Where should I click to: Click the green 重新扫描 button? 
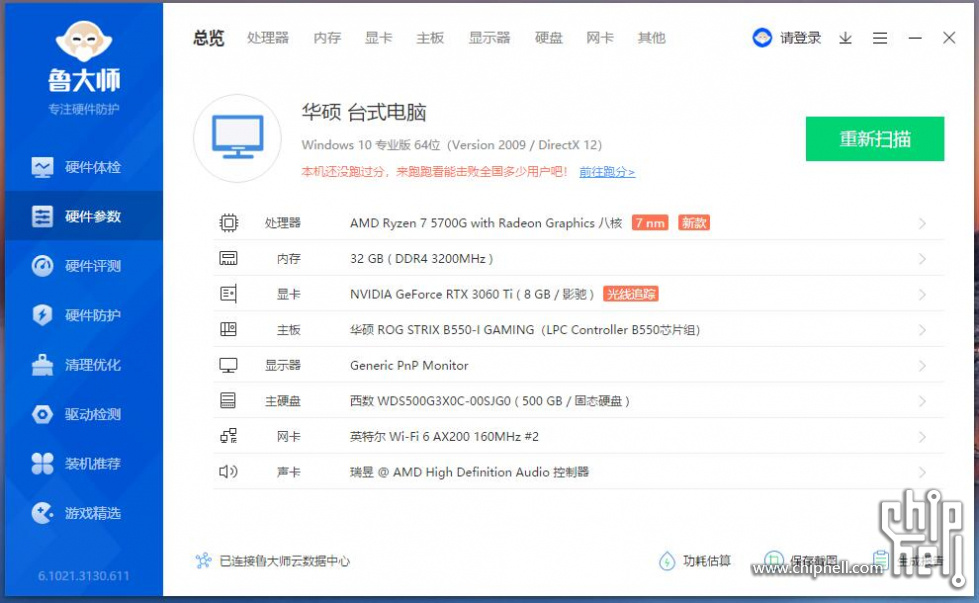click(x=875, y=139)
